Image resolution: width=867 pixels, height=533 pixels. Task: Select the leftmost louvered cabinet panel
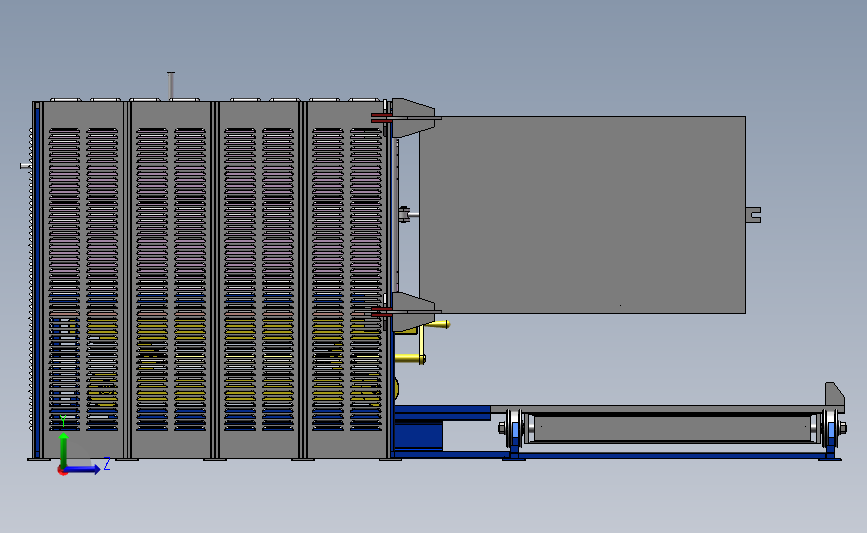pyautogui.click(x=83, y=279)
